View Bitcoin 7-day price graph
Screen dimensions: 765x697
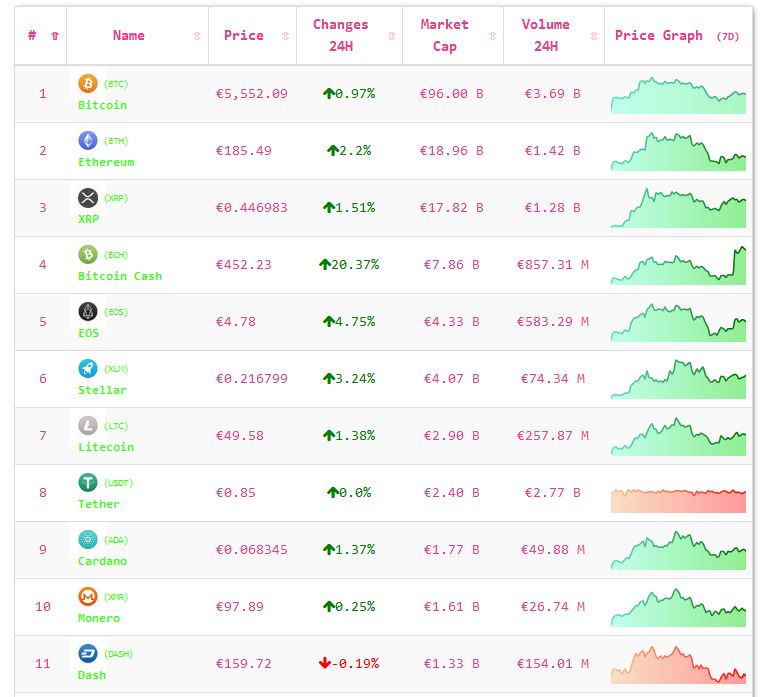click(x=678, y=95)
